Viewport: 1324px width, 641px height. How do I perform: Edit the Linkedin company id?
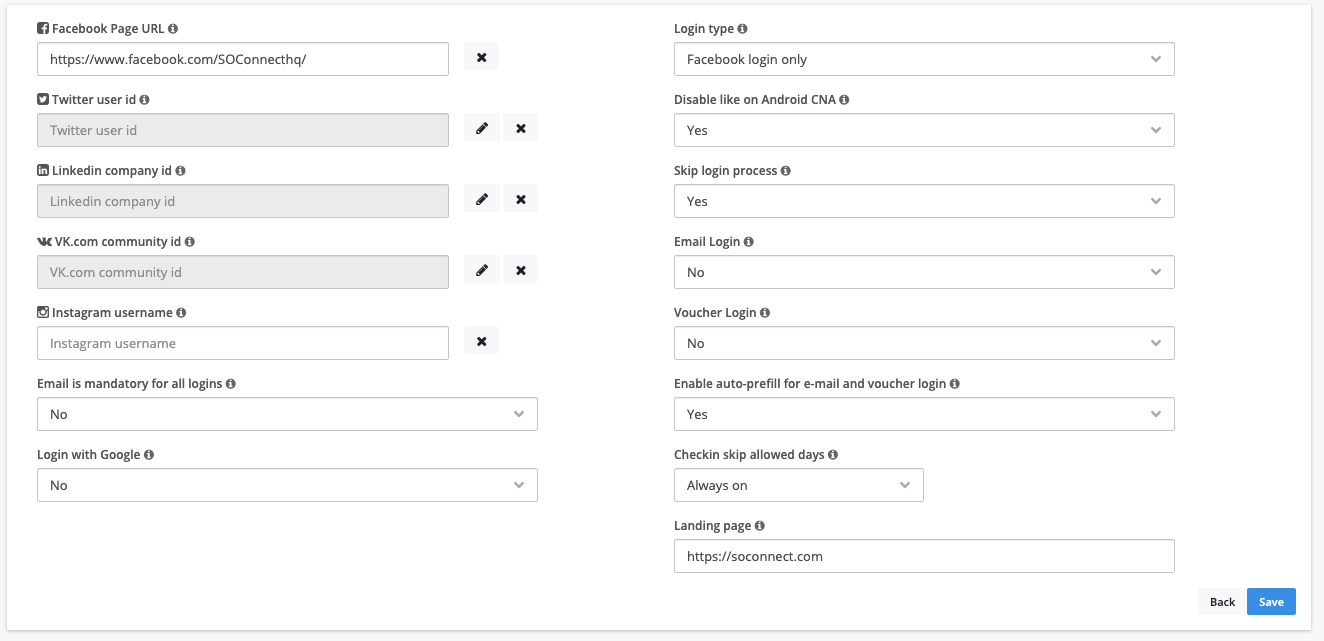481,200
